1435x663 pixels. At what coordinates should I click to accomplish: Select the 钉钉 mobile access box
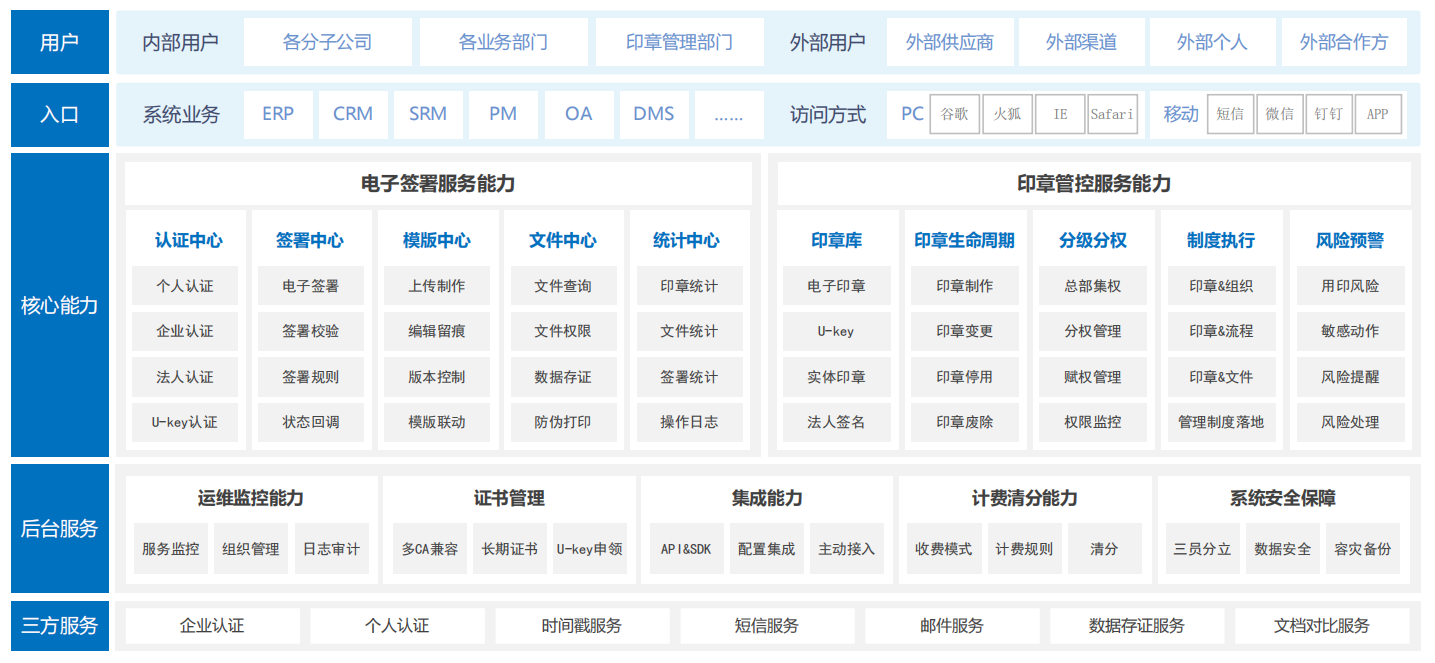point(1329,114)
